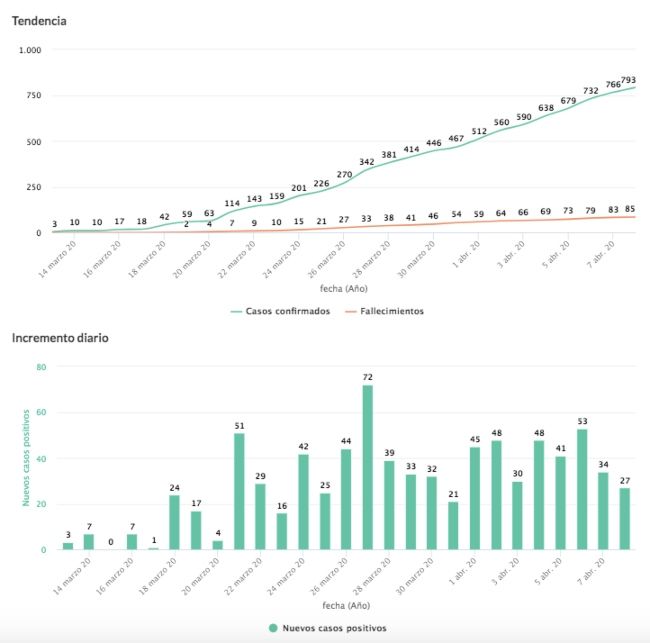Screen dimensions: 650x643
Task: Click the confirmed cases data point 342
Action: (x=367, y=170)
